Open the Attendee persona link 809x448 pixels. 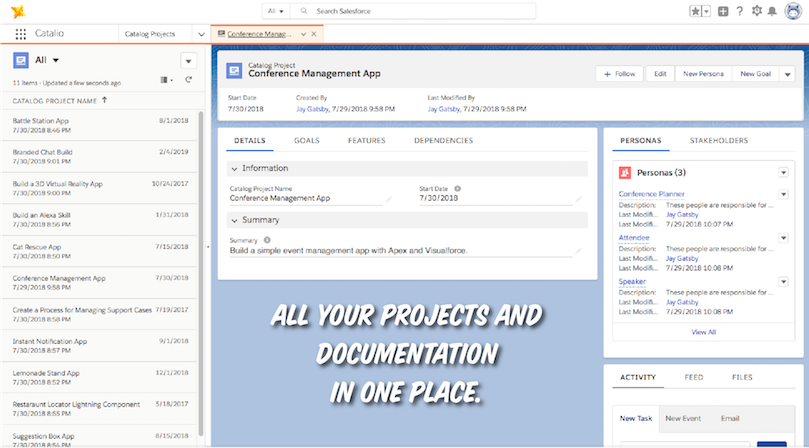point(634,238)
